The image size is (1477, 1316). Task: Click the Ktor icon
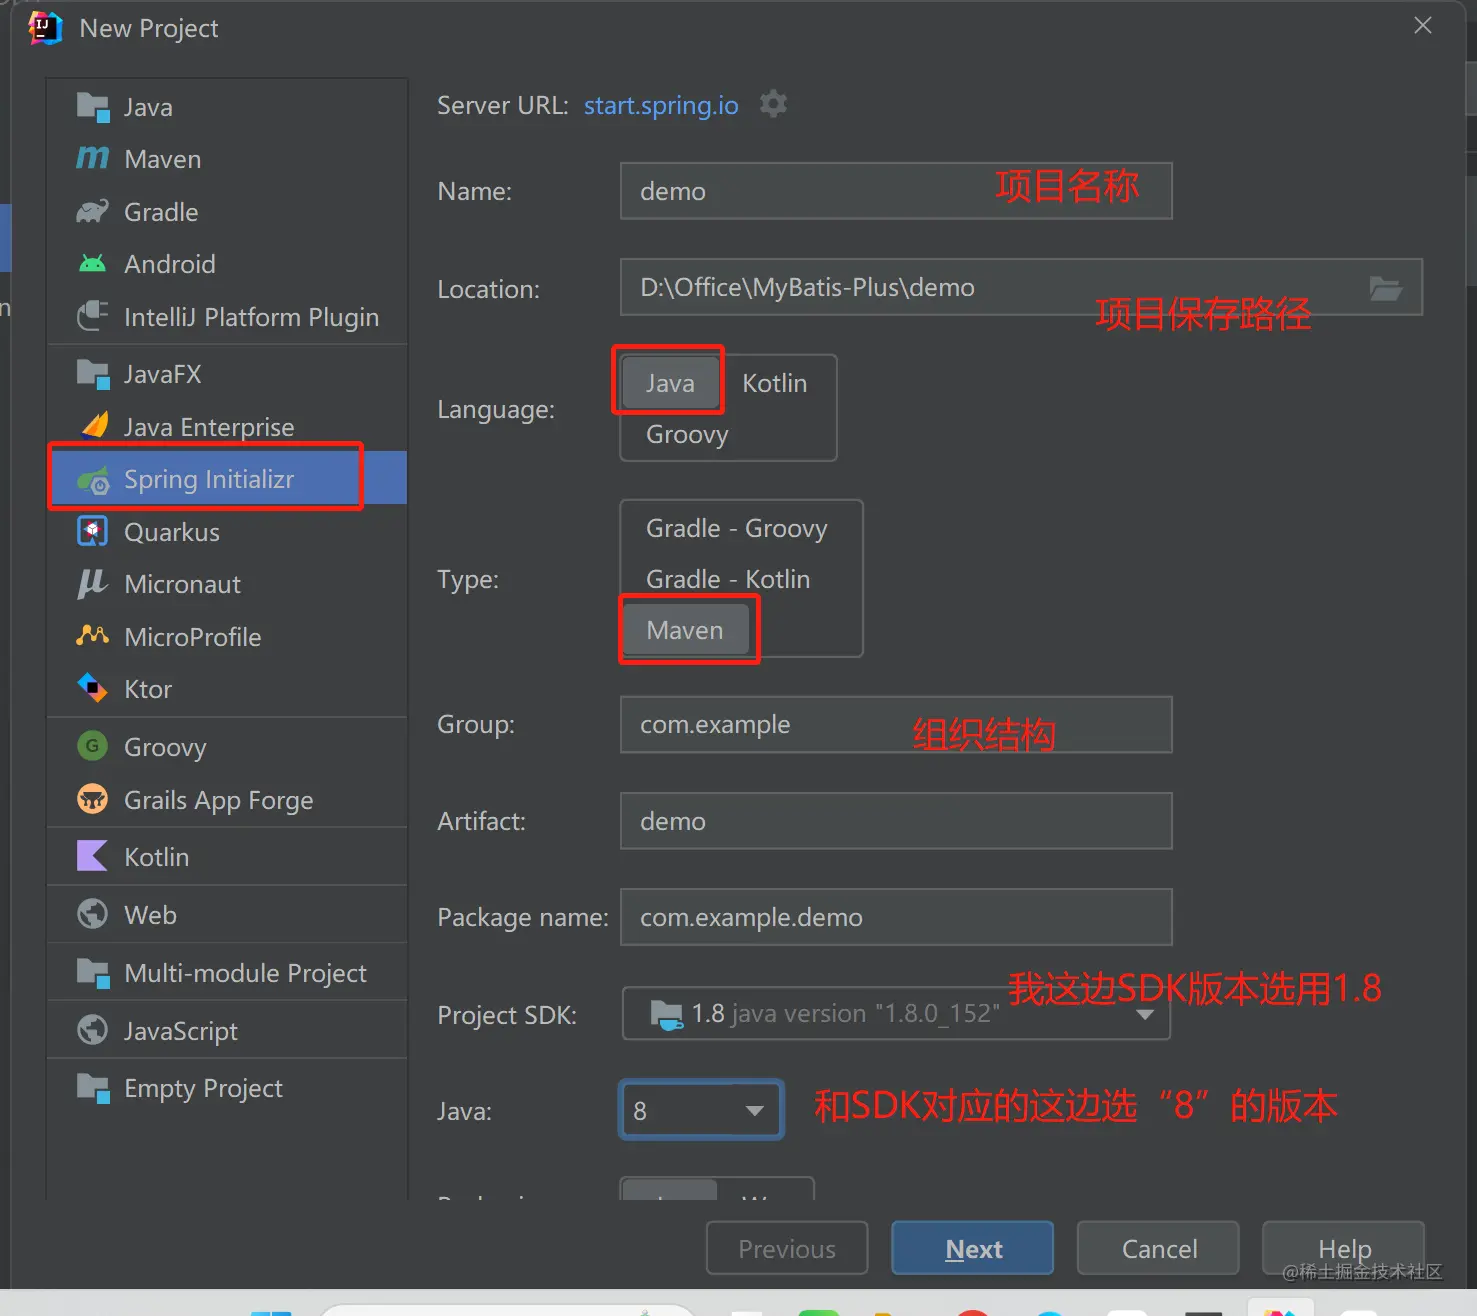pyautogui.click(x=93, y=689)
